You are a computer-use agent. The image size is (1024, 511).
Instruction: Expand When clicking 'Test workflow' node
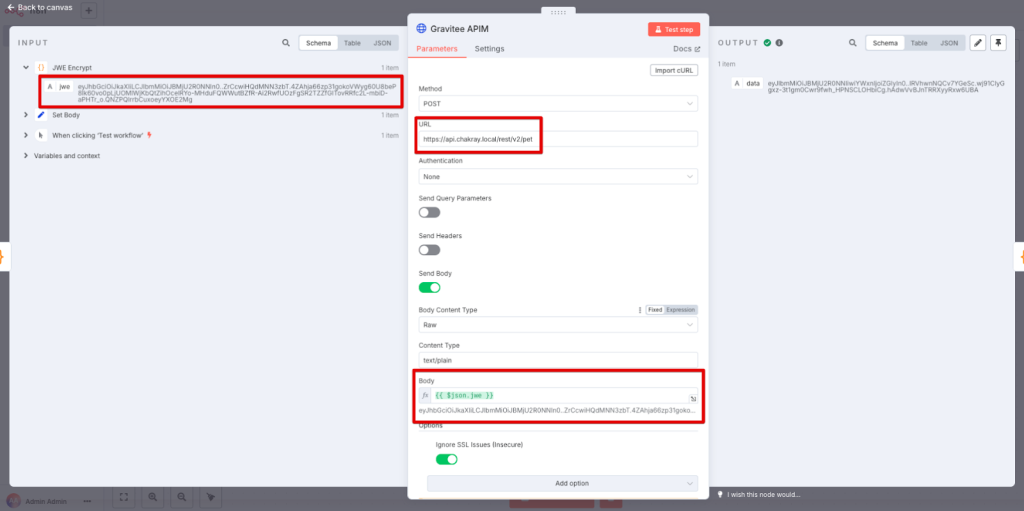click(x=25, y=135)
